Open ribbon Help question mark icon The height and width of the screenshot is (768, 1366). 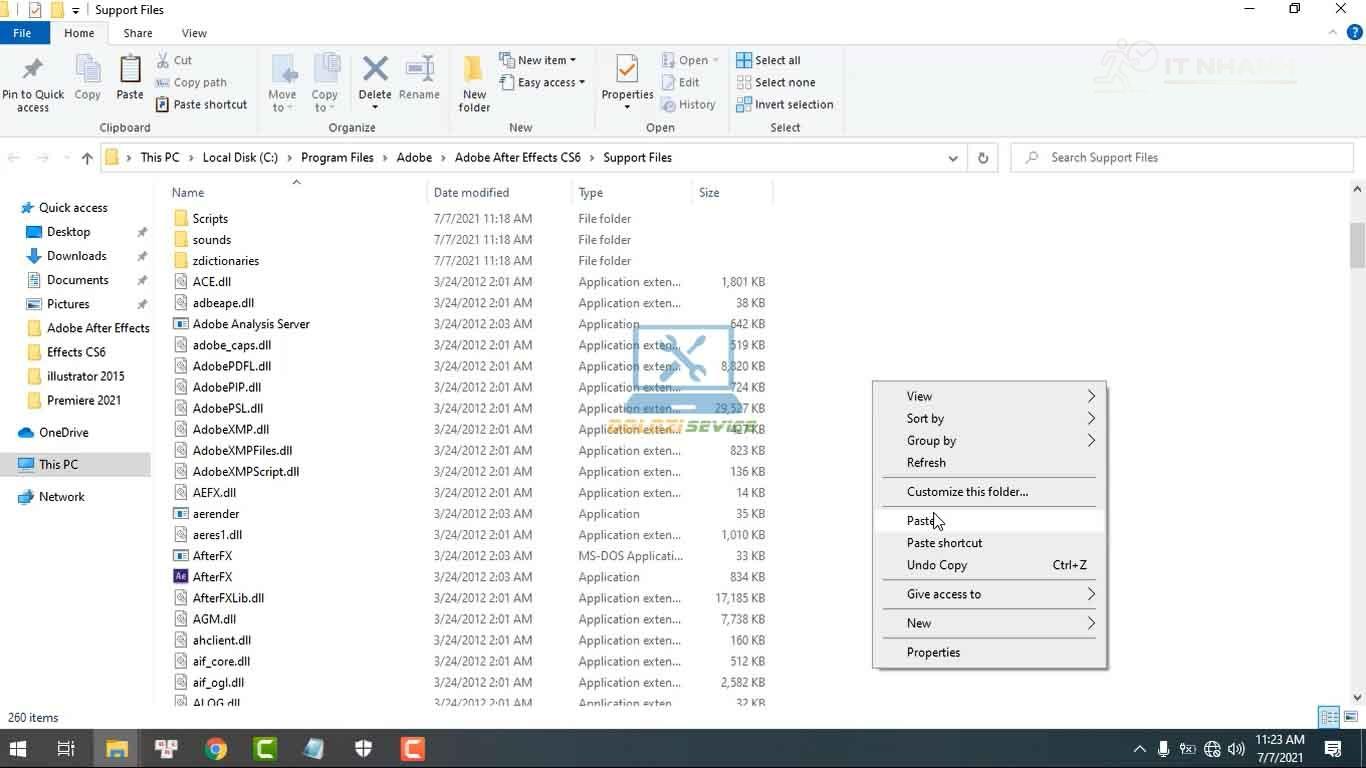1355,33
